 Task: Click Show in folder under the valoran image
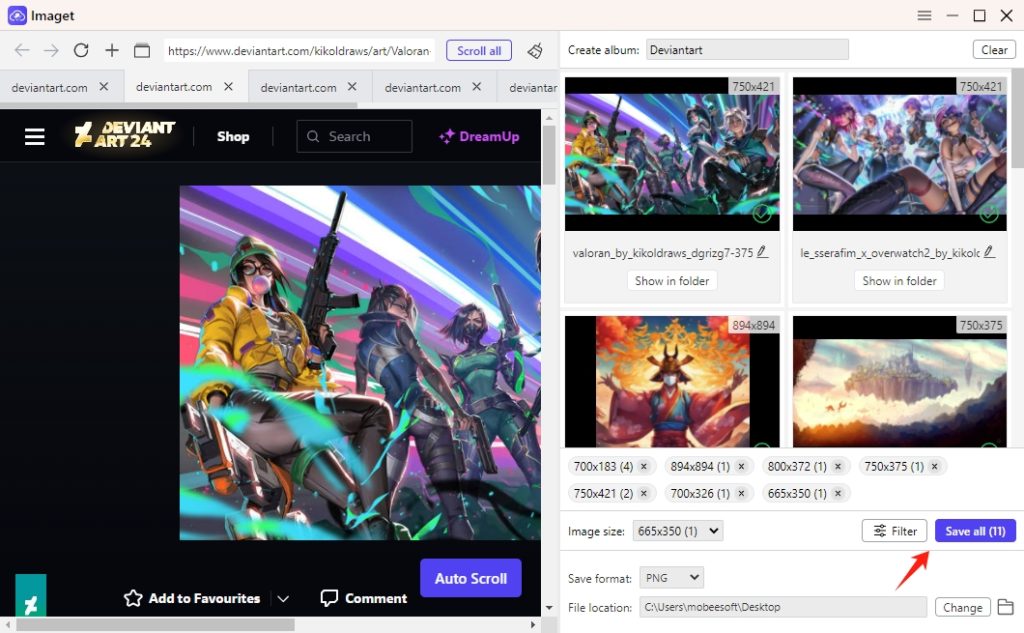click(671, 280)
